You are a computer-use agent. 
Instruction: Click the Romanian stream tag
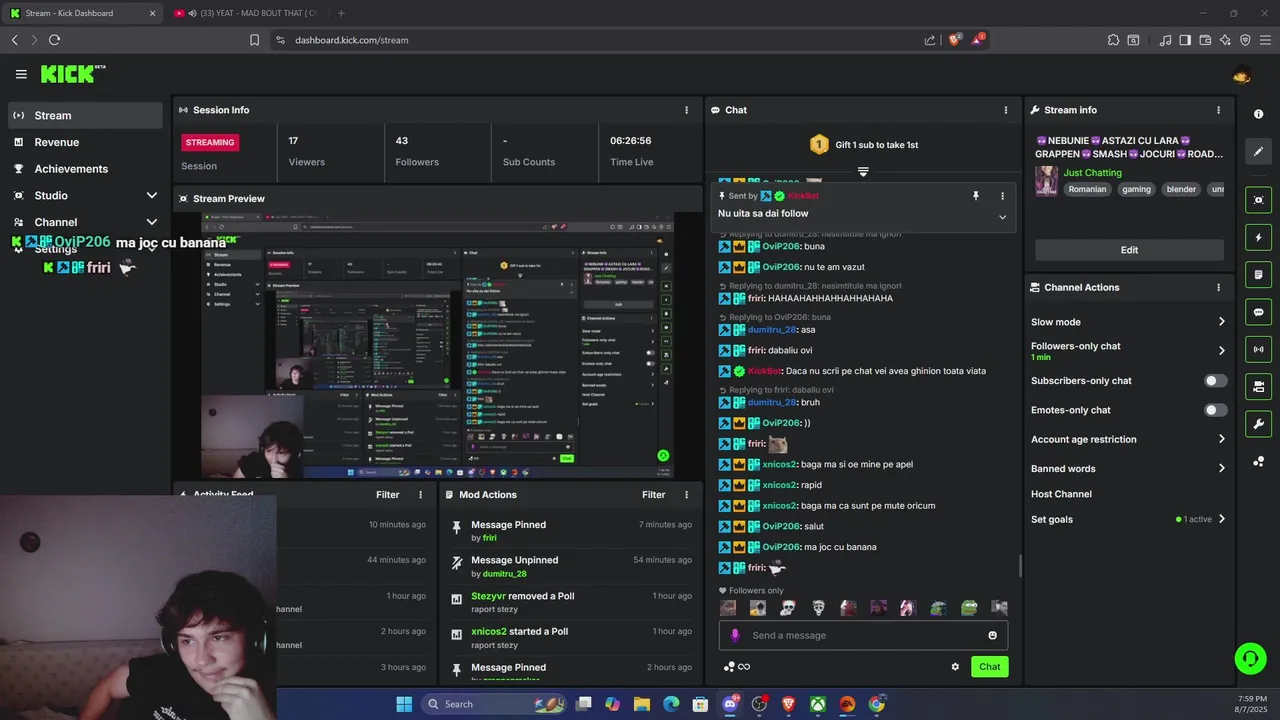click(1087, 189)
